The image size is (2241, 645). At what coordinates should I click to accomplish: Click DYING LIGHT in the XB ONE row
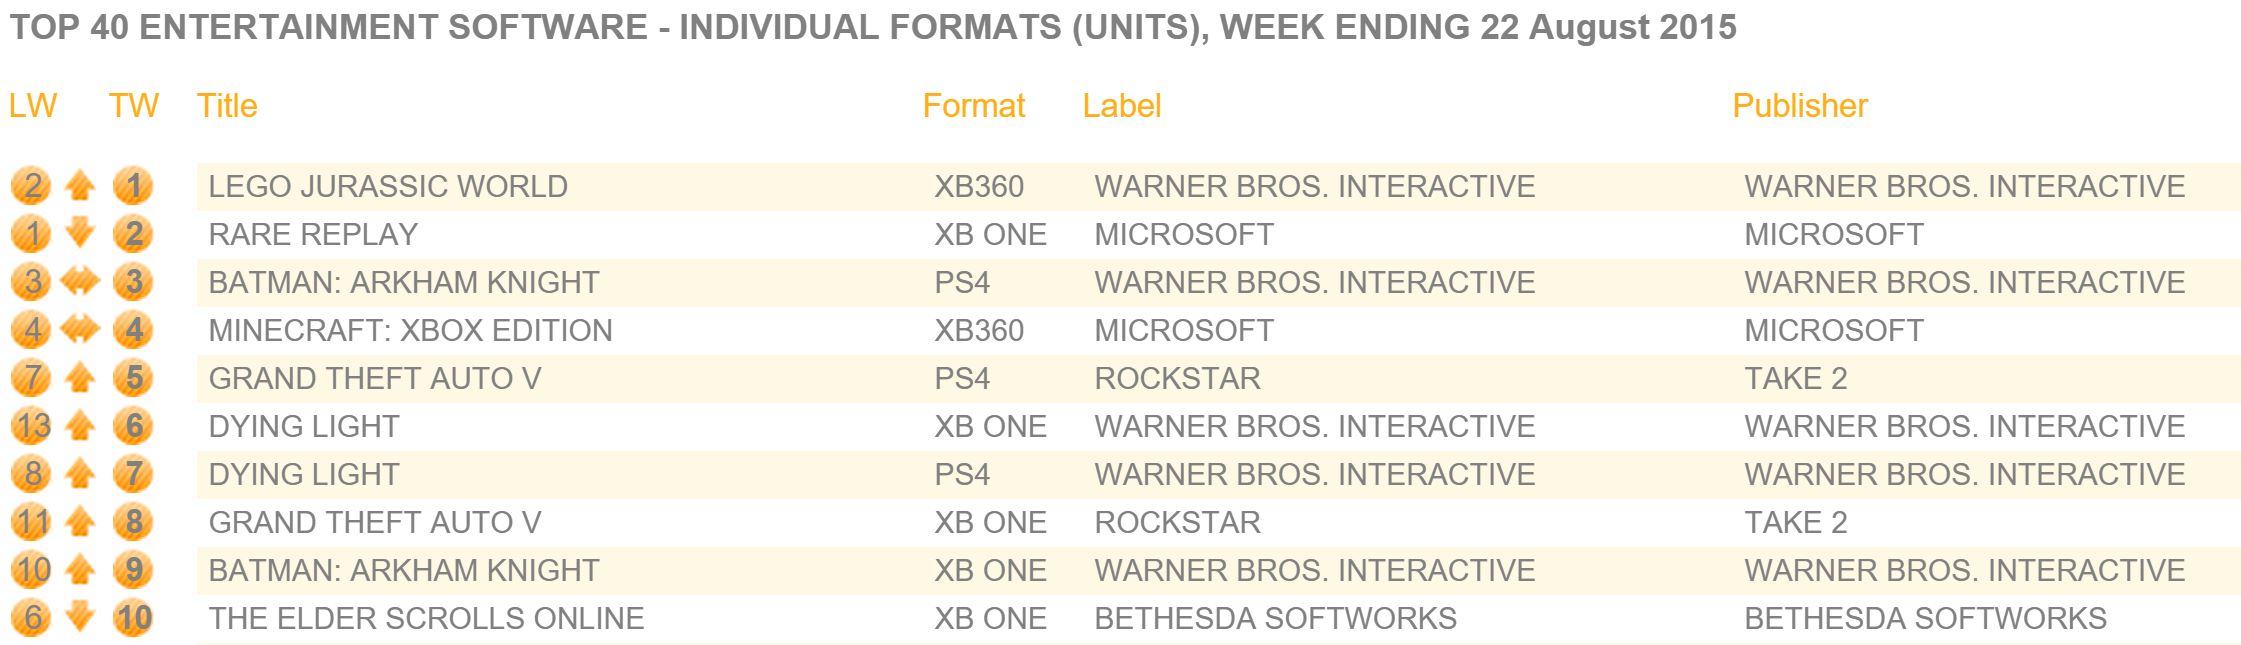coord(304,427)
